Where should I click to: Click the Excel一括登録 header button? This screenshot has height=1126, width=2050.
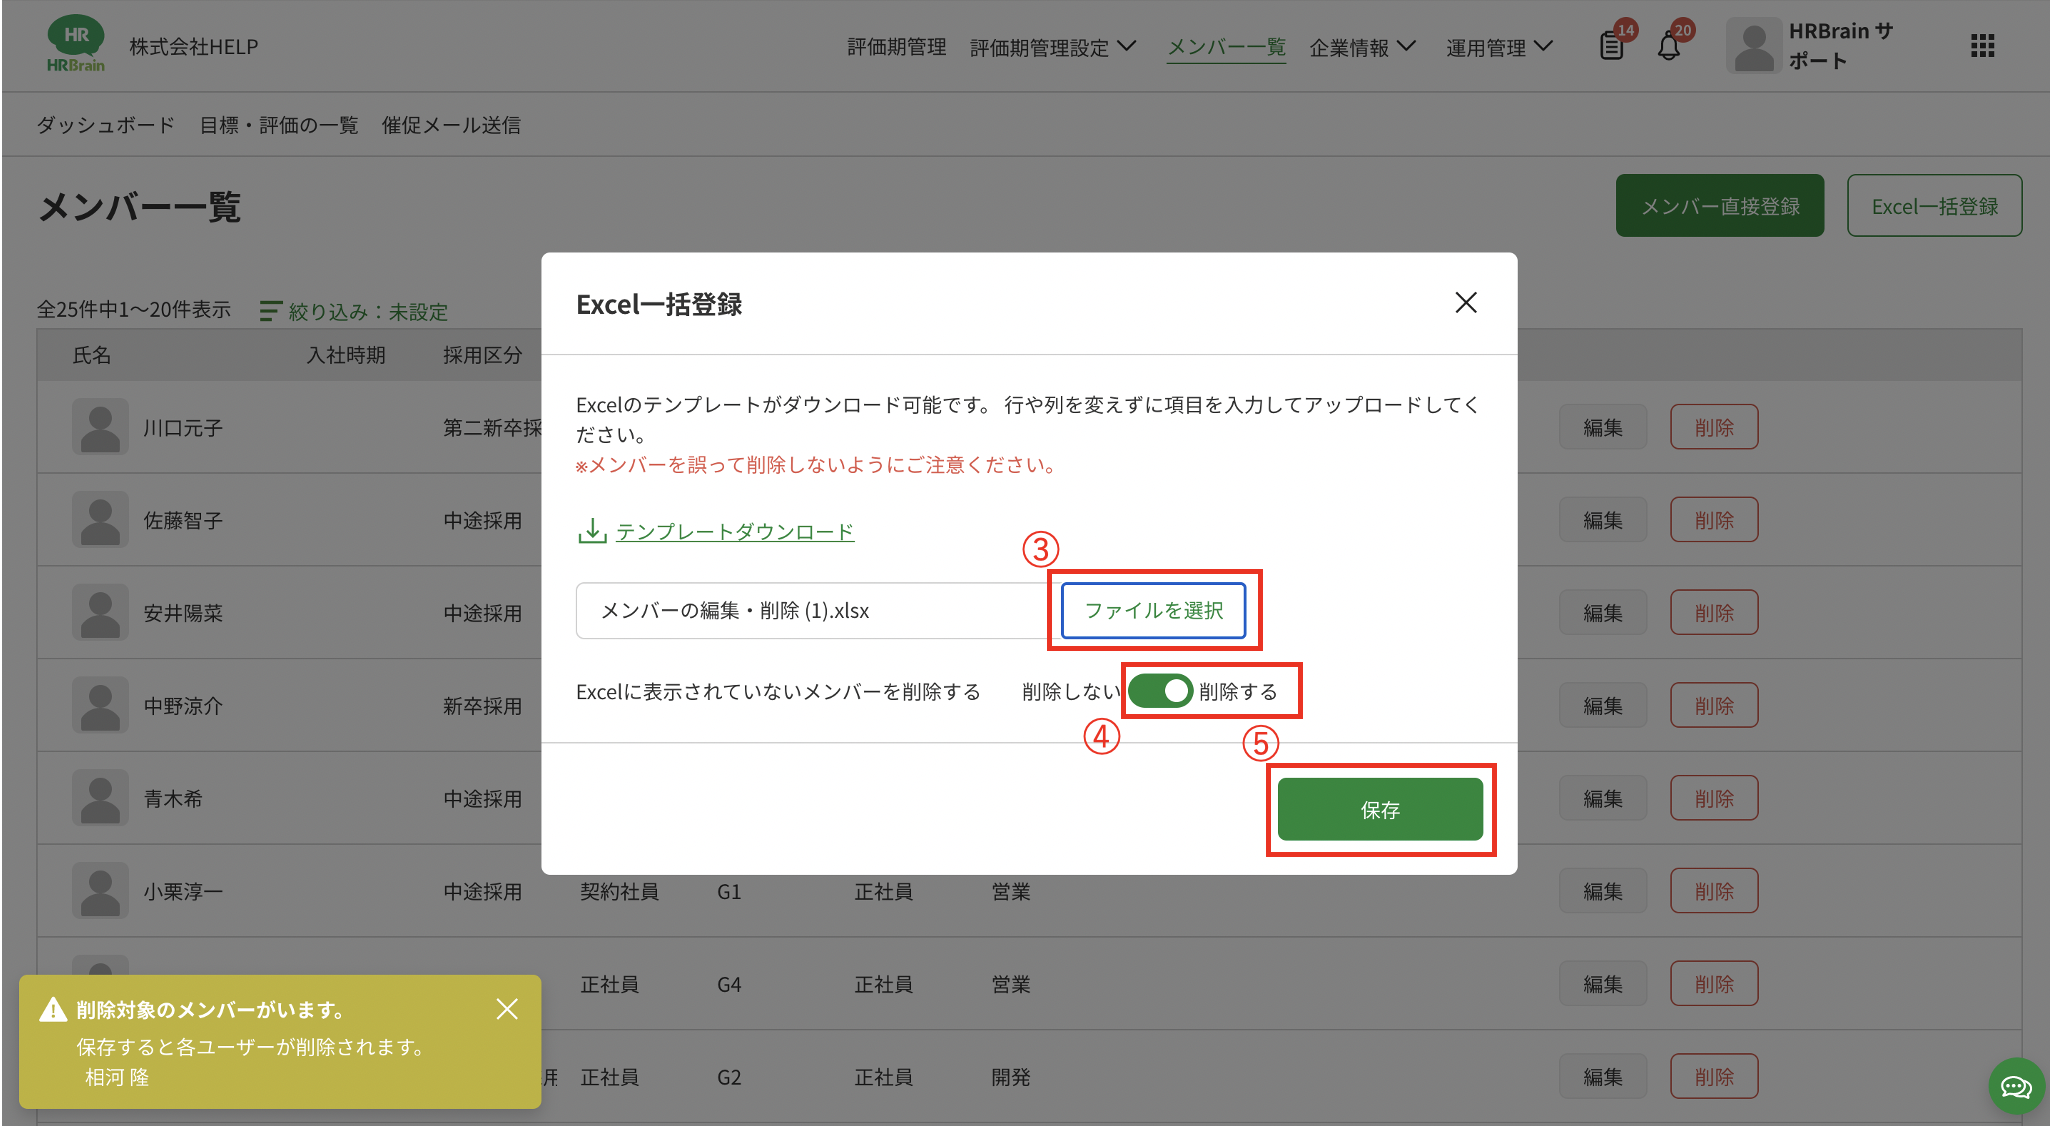1935,206
